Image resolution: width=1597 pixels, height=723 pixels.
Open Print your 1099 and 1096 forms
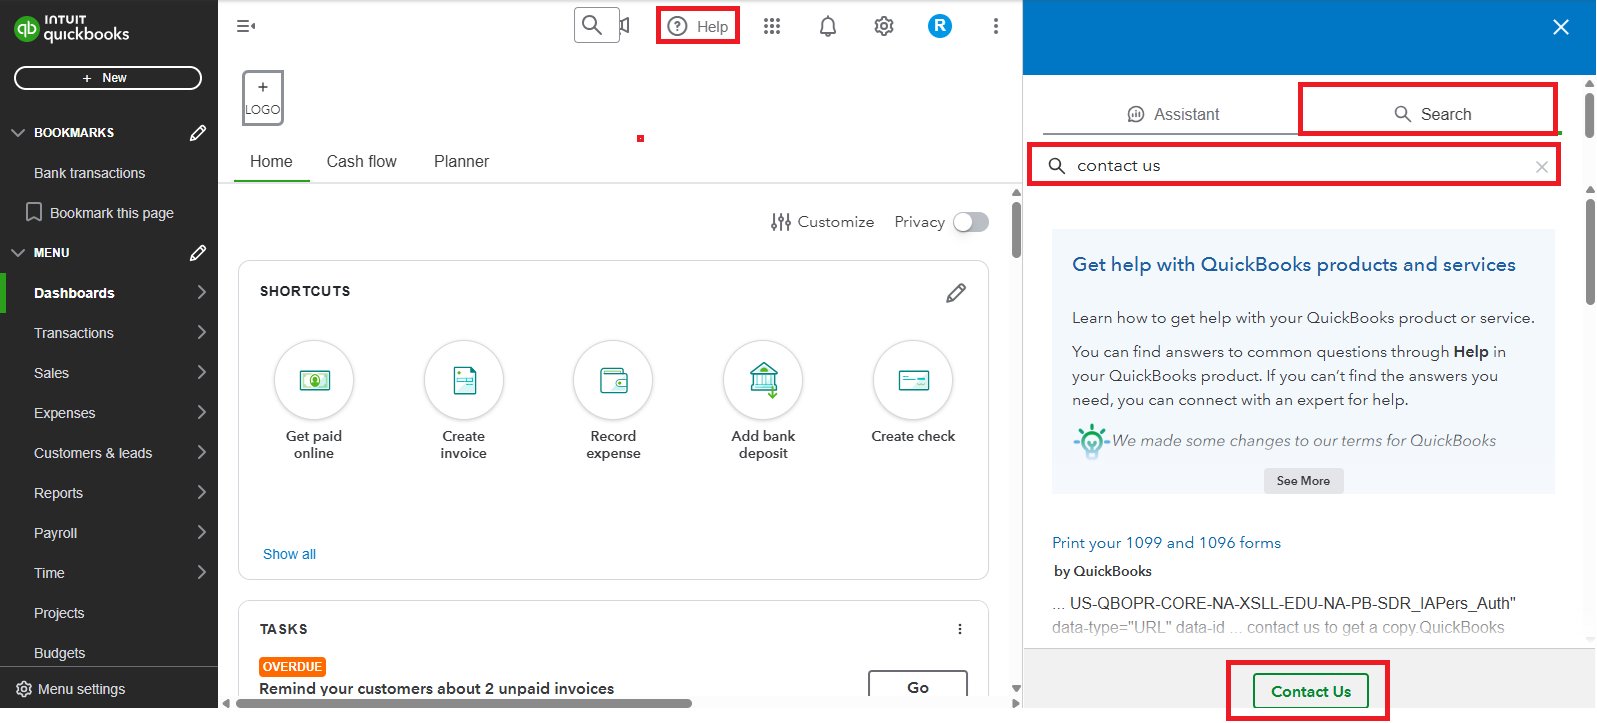(x=1166, y=542)
